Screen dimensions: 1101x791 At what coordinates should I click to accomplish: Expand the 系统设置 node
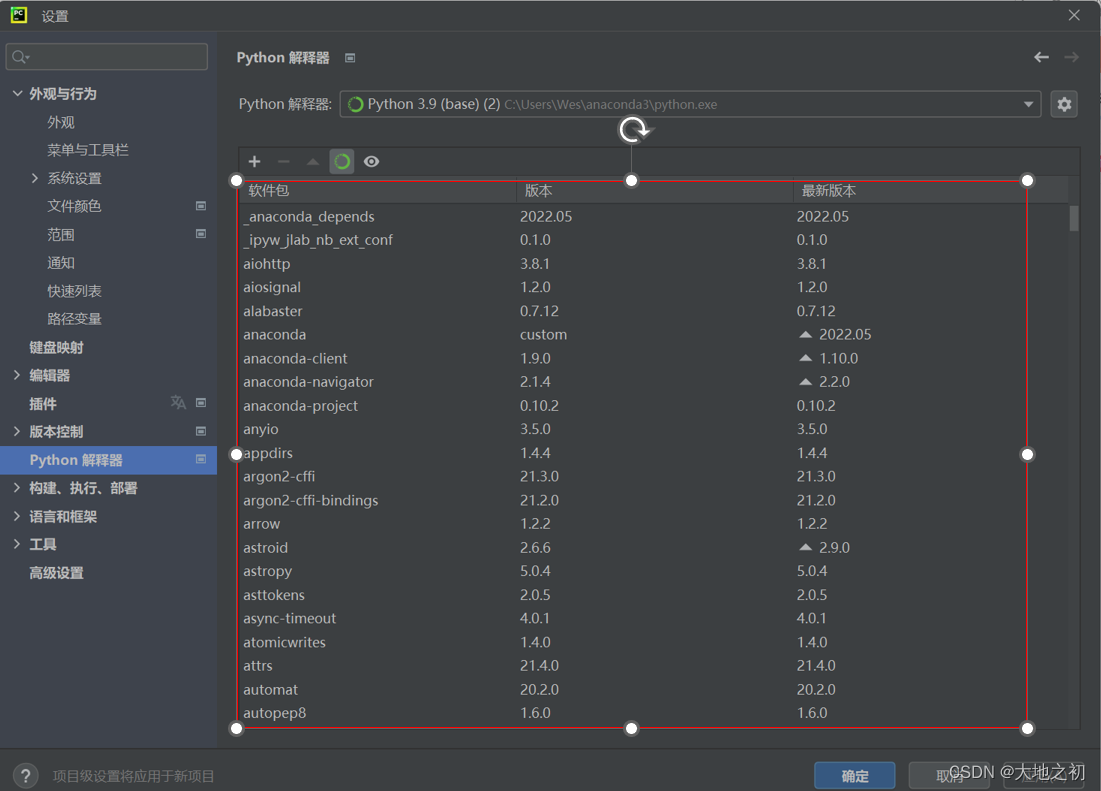tap(34, 178)
